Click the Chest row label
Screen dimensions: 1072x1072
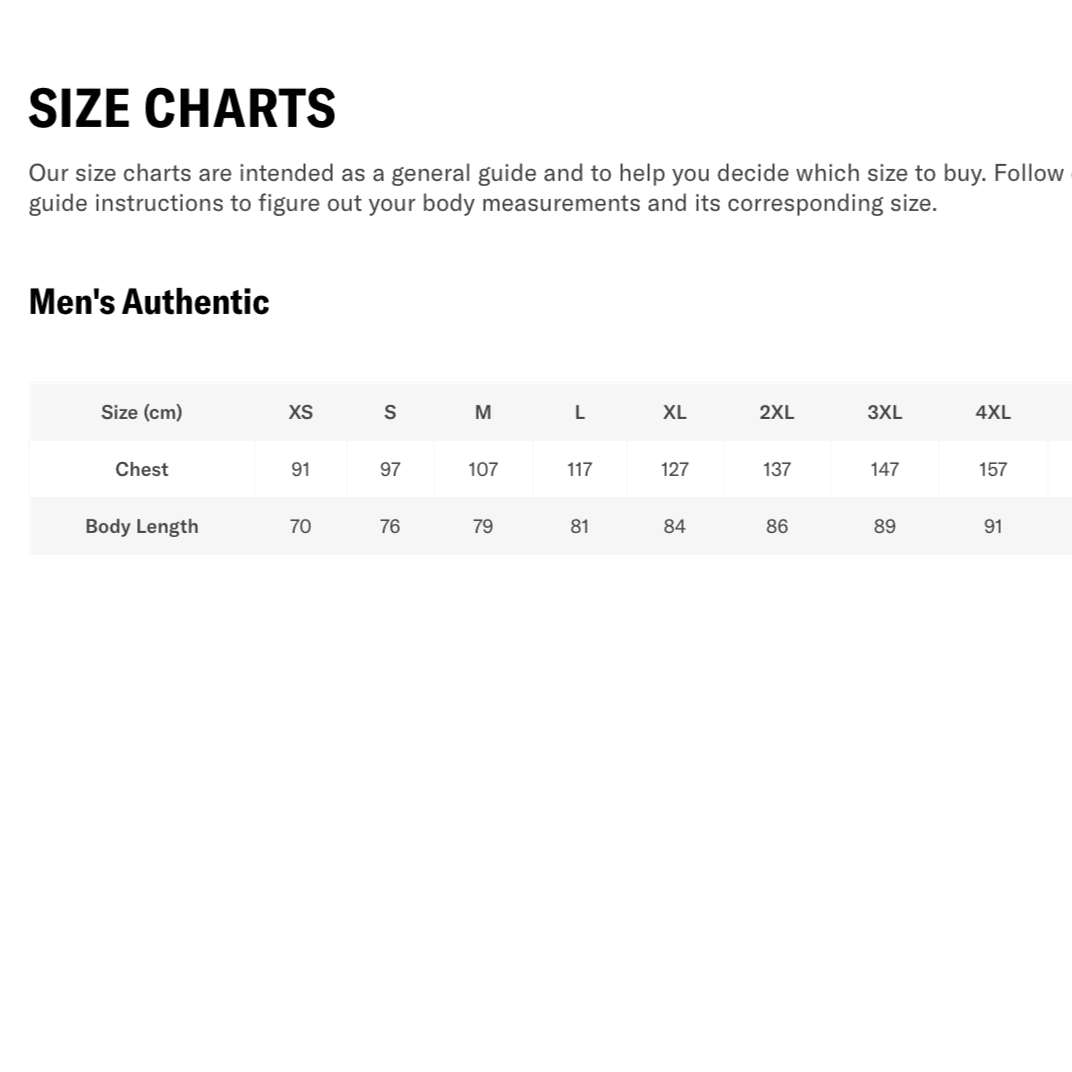tap(142, 469)
